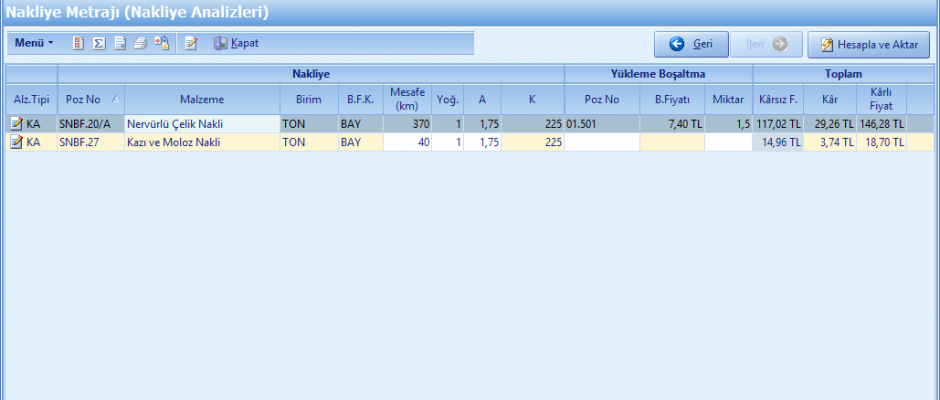The height and width of the screenshot is (400, 940).
Task: Click the export pages toolbar icon
Action: point(162,44)
